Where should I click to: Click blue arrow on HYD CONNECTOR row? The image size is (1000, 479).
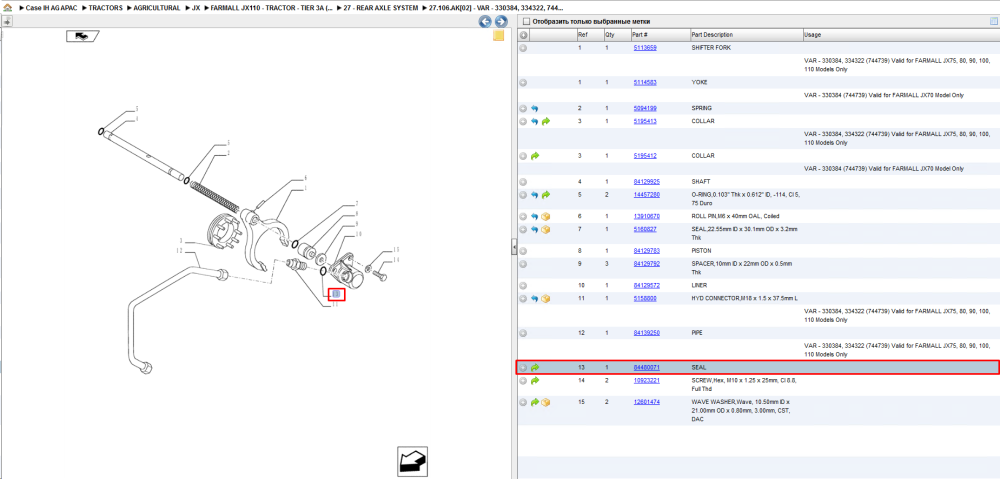[x=534, y=298]
